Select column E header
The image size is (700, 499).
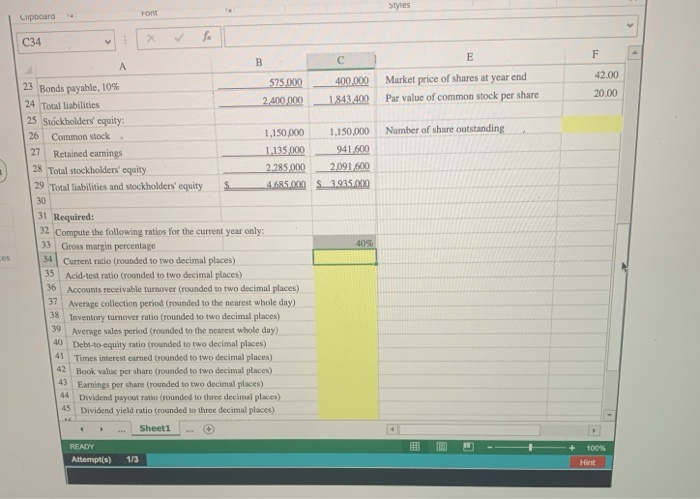(470, 57)
